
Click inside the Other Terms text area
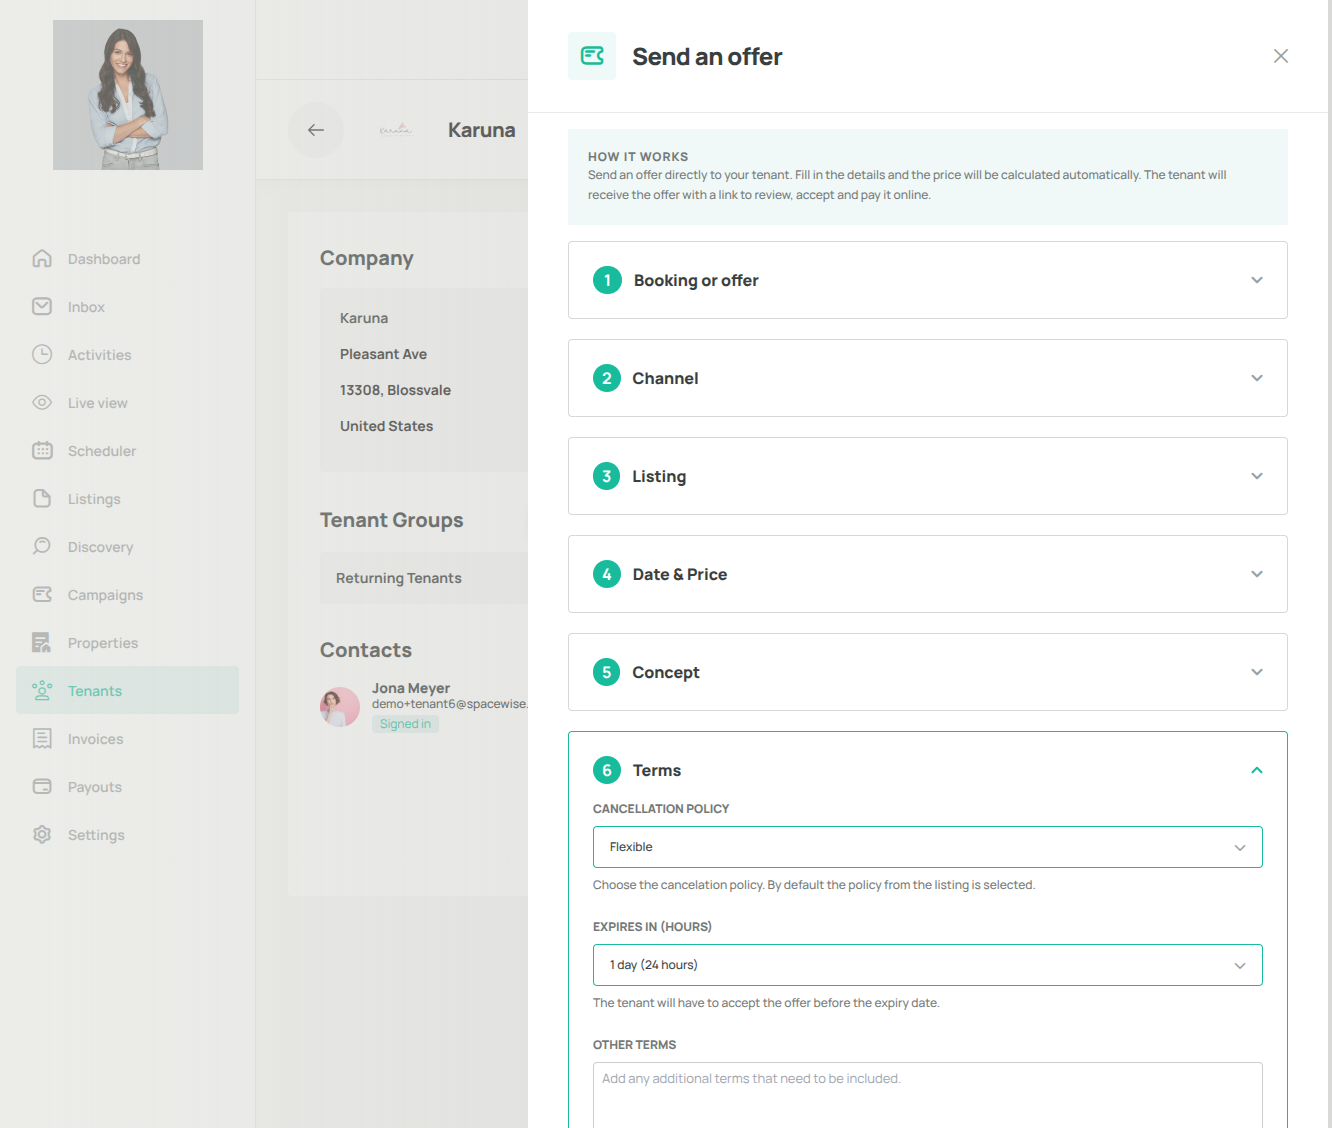coord(927,1095)
